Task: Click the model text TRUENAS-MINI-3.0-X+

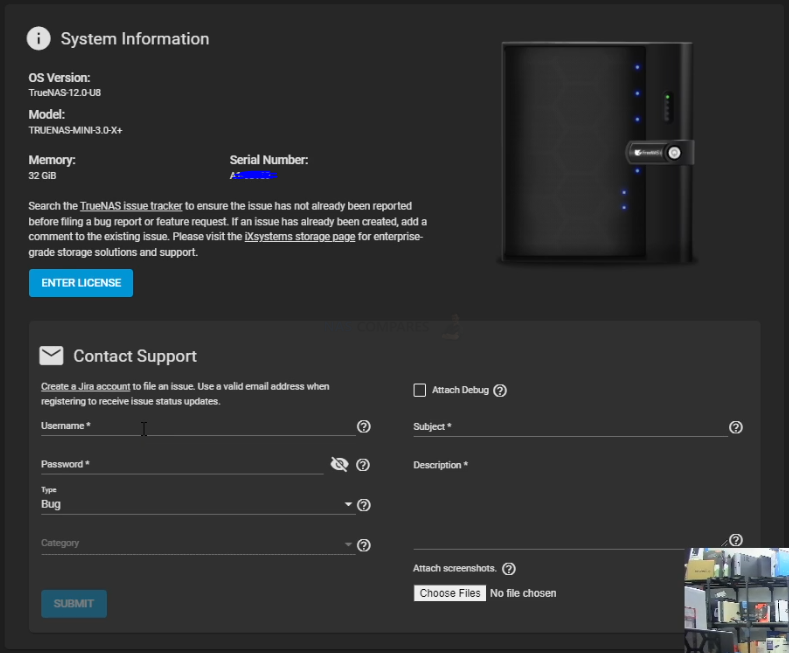Action: coord(75,130)
